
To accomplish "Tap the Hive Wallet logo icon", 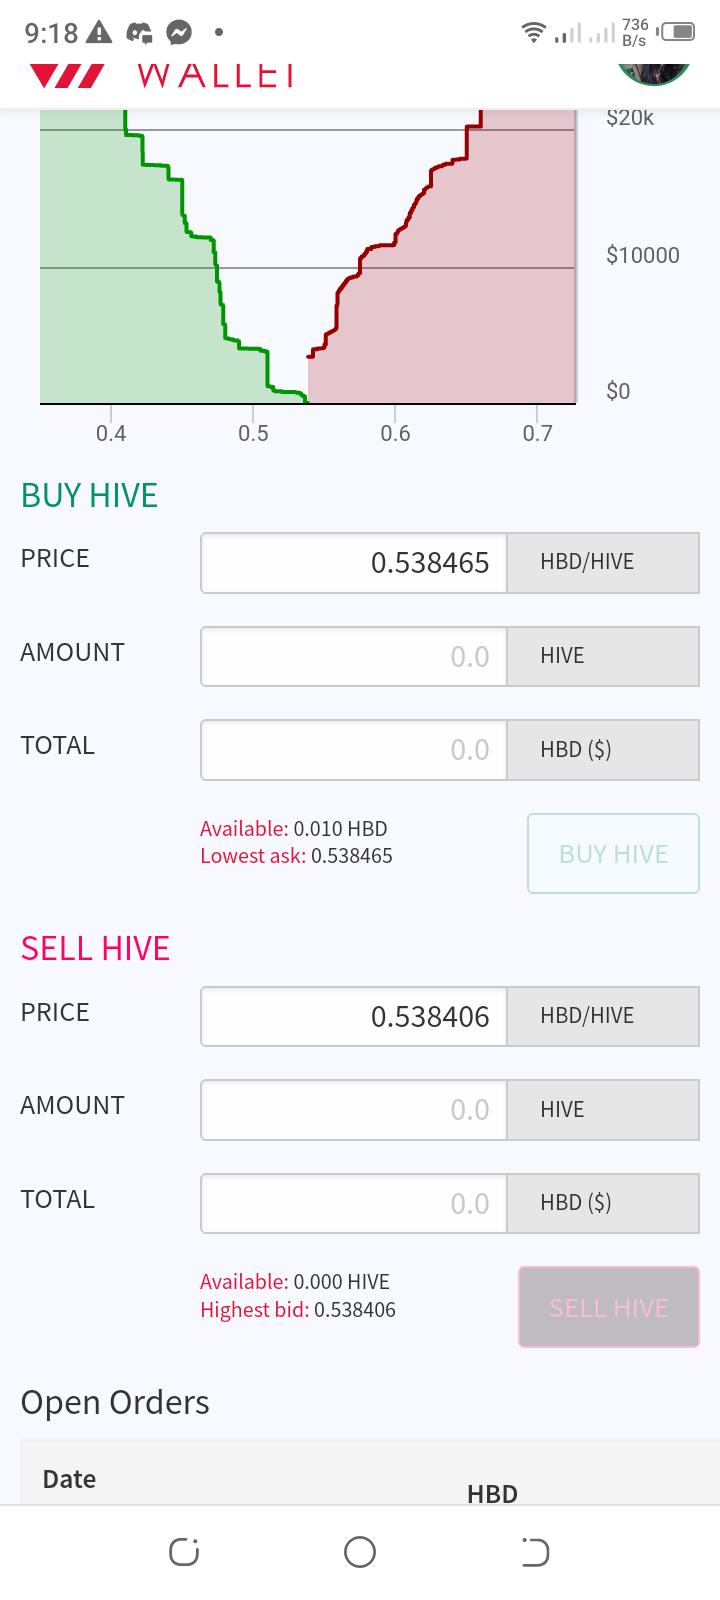I will tap(67, 76).
